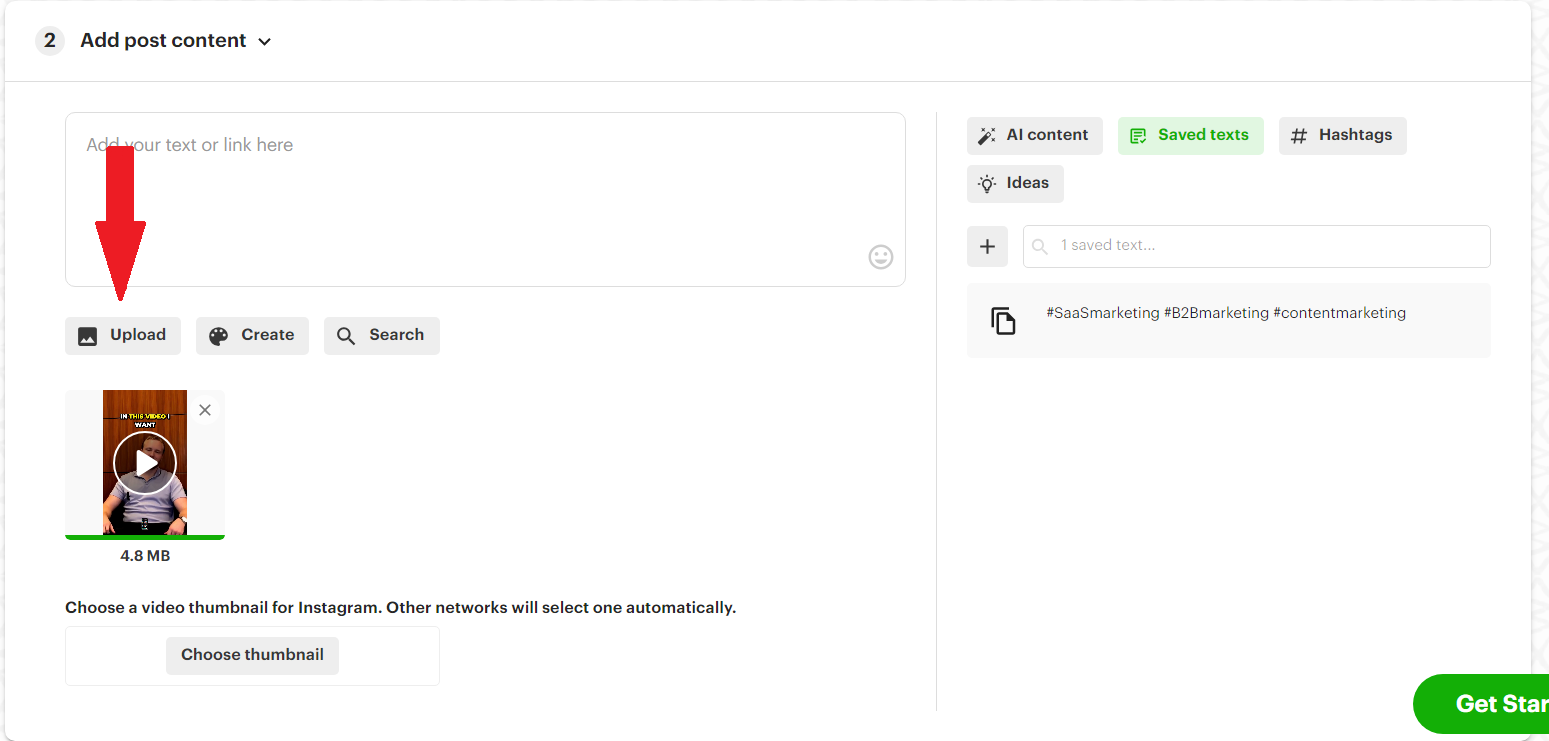Open the Ideas panel

tap(1015, 183)
